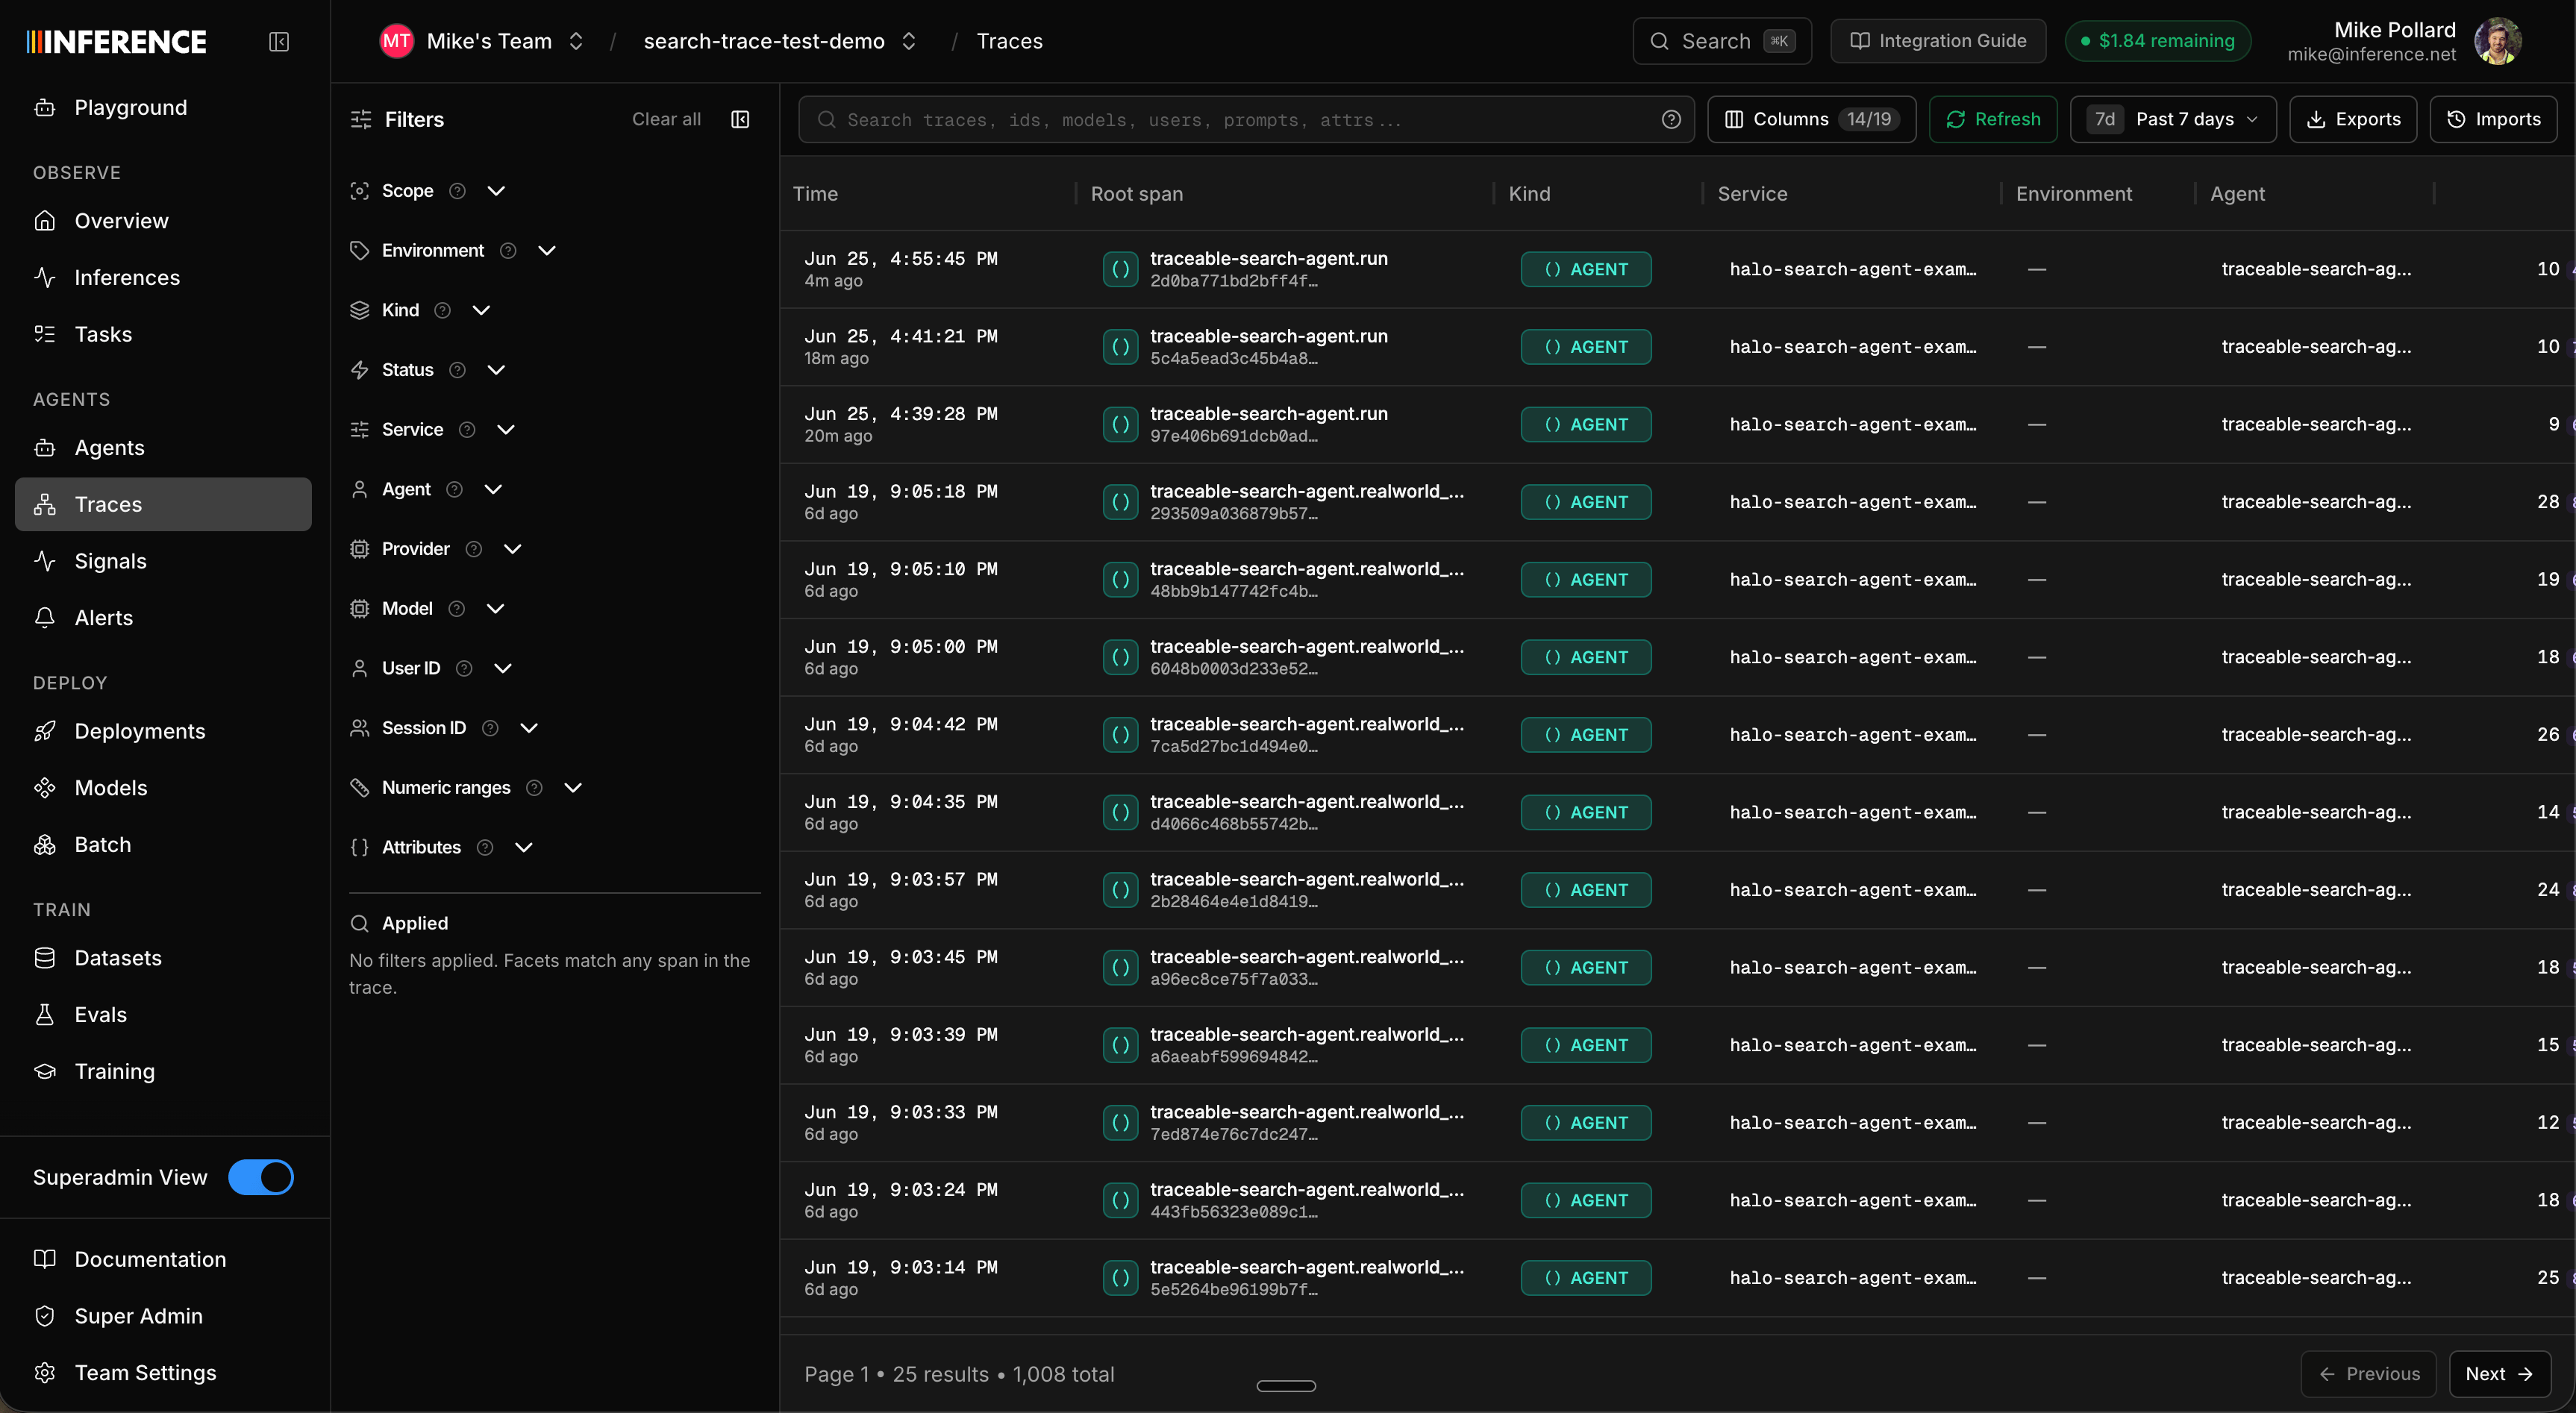Viewport: 2576px width, 1413px height.
Task: Expand the Provider filter
Action: (x=513, y=549)
